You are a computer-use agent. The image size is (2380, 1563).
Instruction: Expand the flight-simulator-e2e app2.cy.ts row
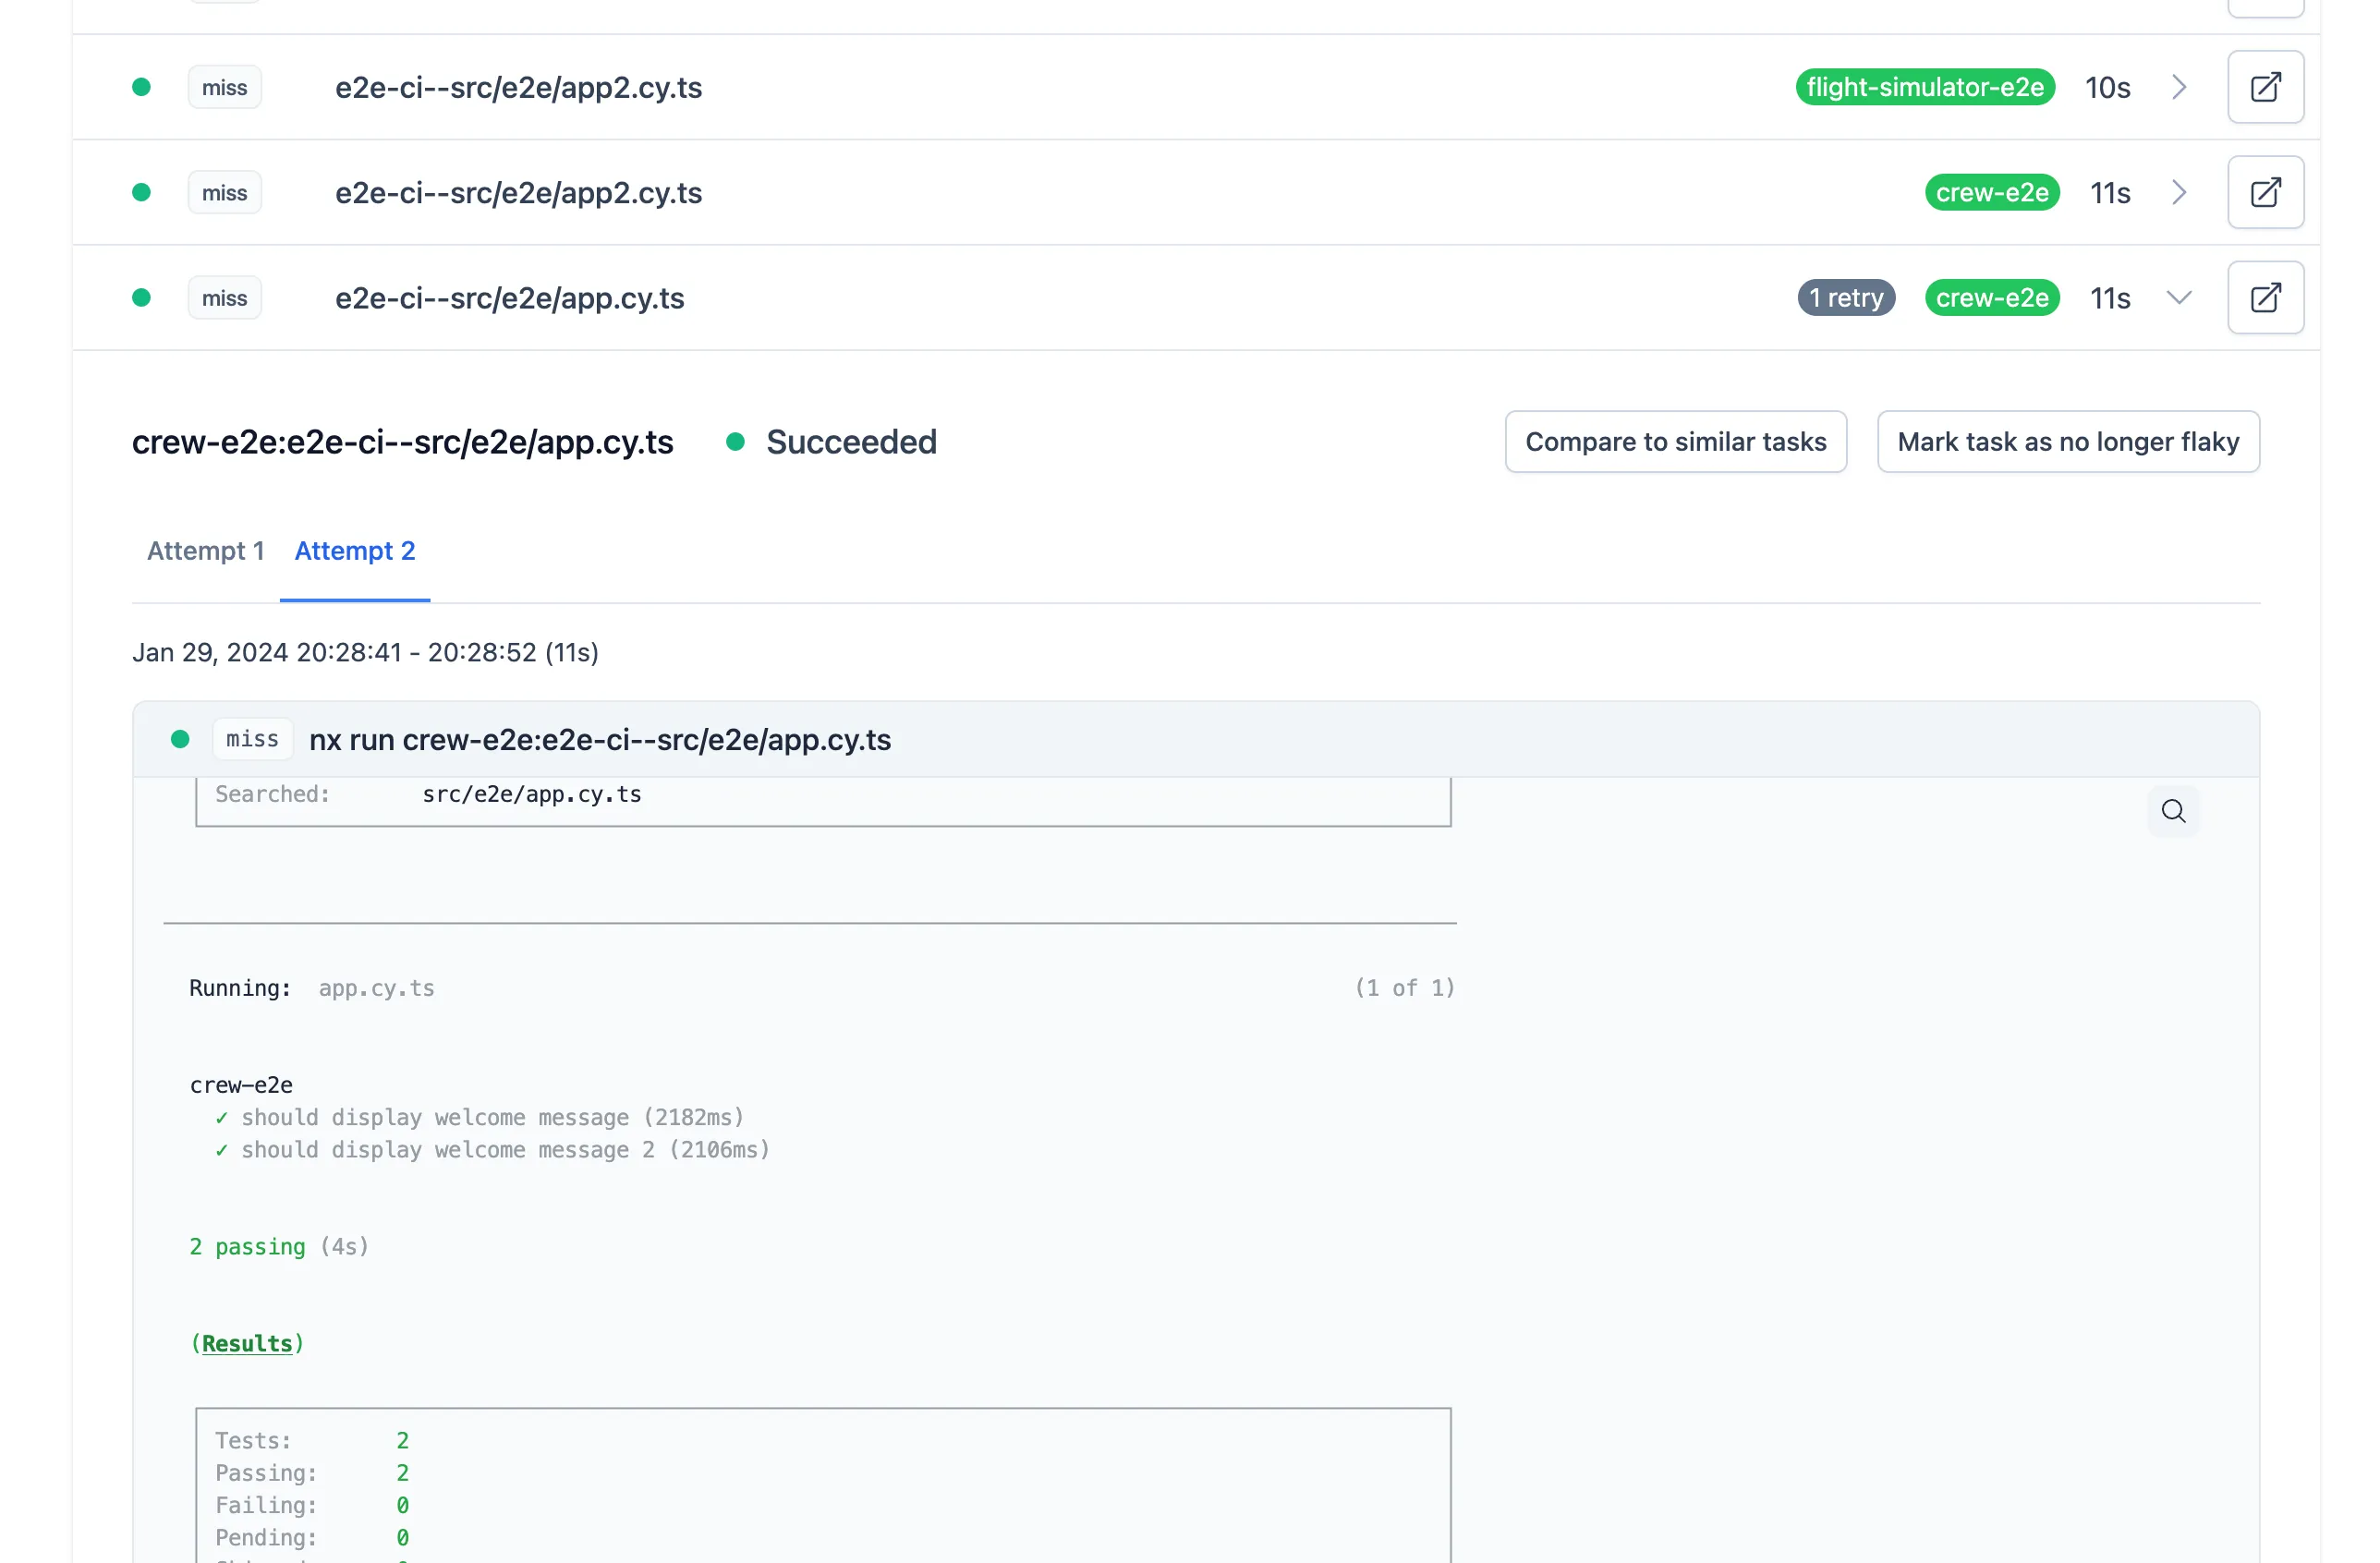pos(2179,87)
